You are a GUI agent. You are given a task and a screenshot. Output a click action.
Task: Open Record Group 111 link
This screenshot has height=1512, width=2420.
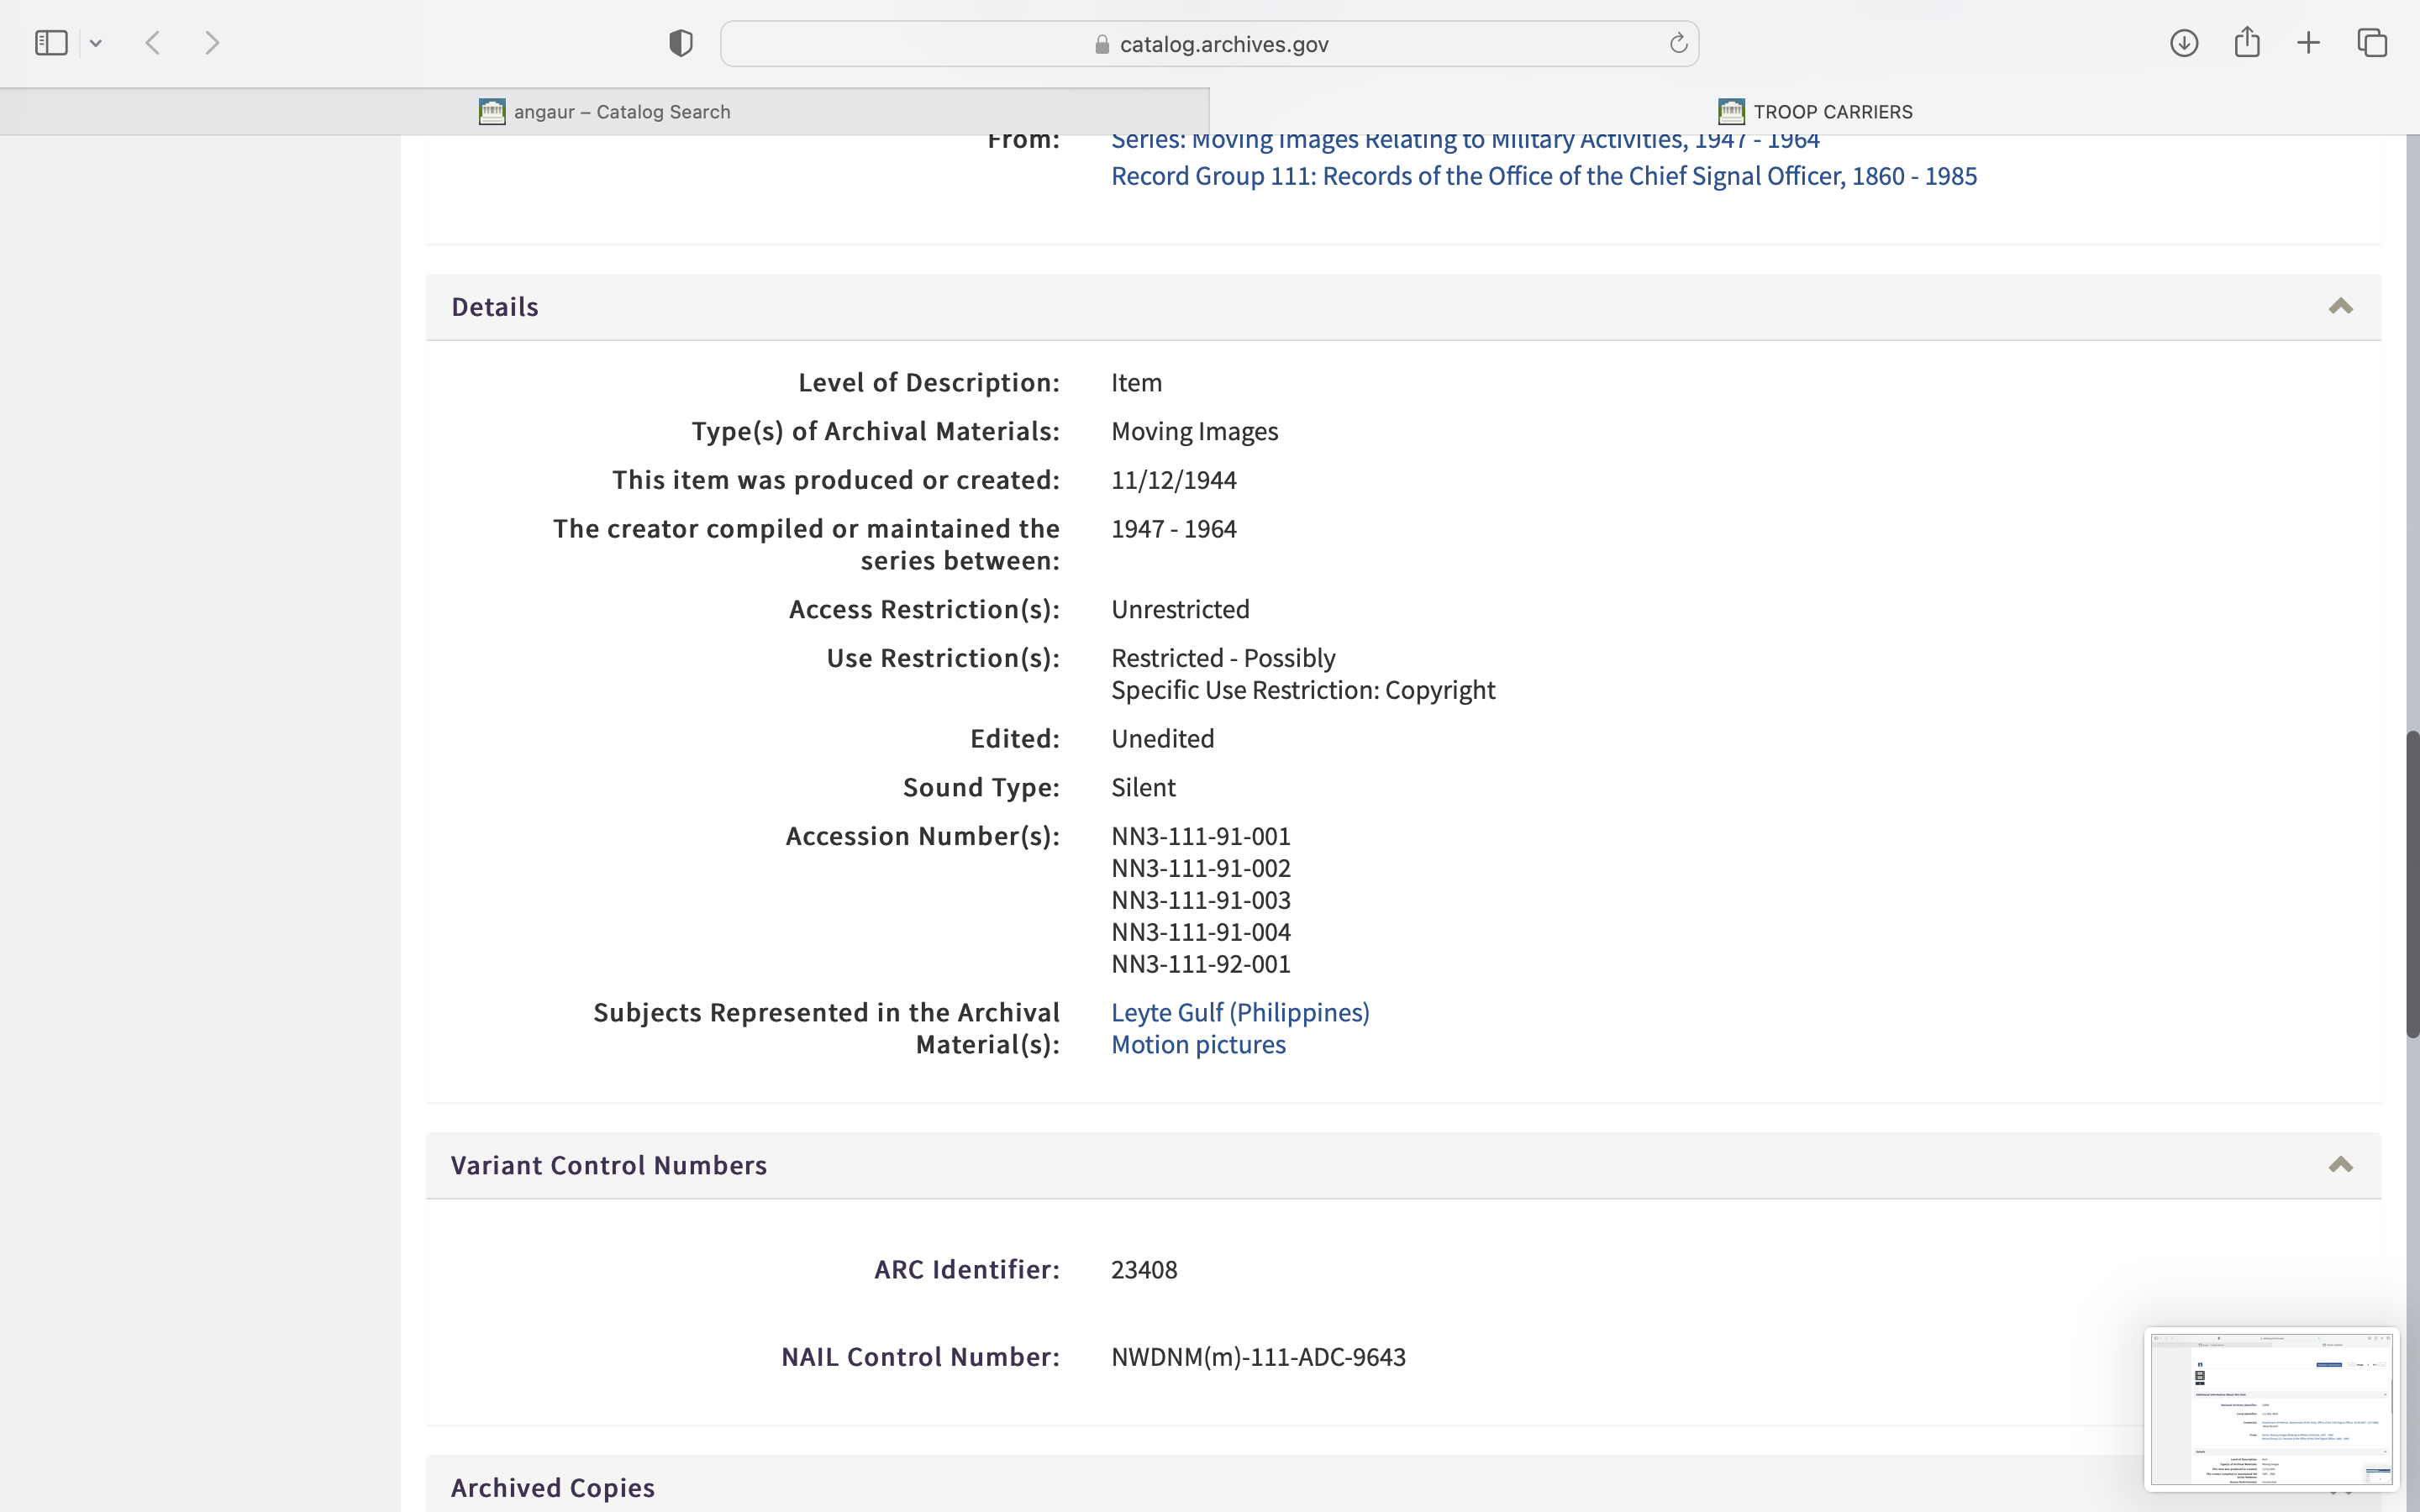tap(1543, 176)
